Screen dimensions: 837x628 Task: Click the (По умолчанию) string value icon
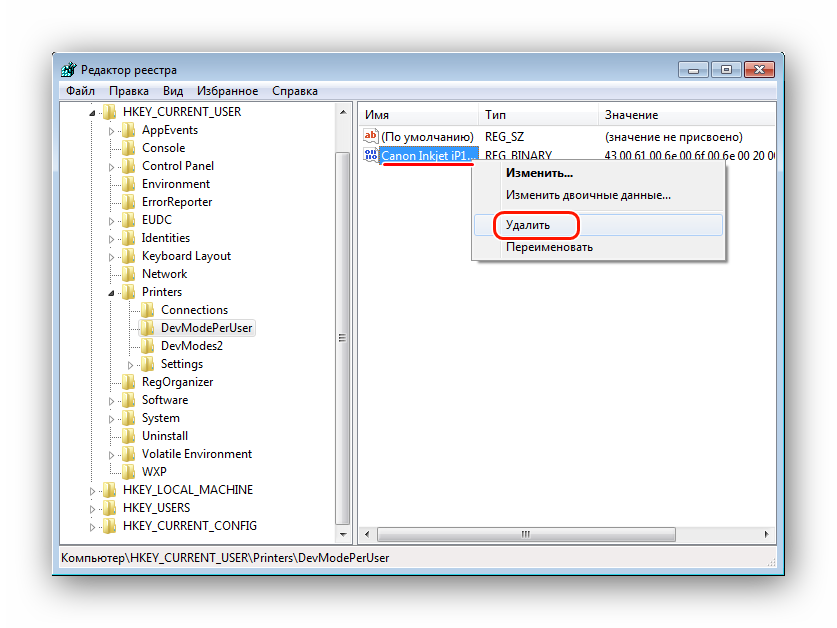tap(371, 136)
